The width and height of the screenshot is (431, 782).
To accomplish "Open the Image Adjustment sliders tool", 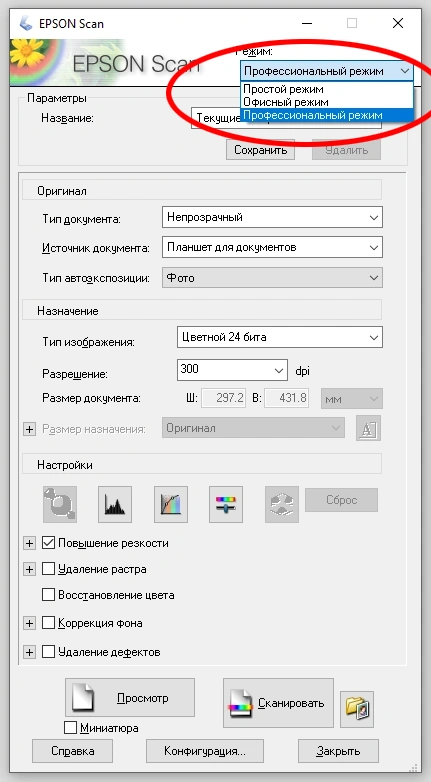I will coord(226,504).
